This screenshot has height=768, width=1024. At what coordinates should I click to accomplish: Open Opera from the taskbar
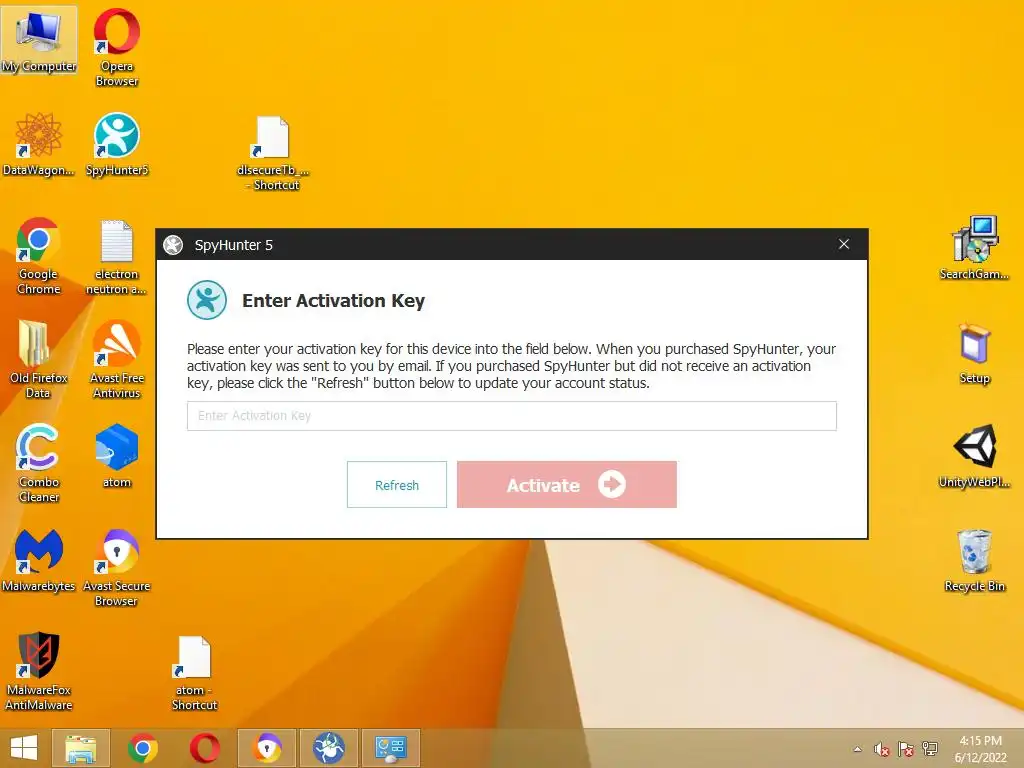[x=204, y=748]
